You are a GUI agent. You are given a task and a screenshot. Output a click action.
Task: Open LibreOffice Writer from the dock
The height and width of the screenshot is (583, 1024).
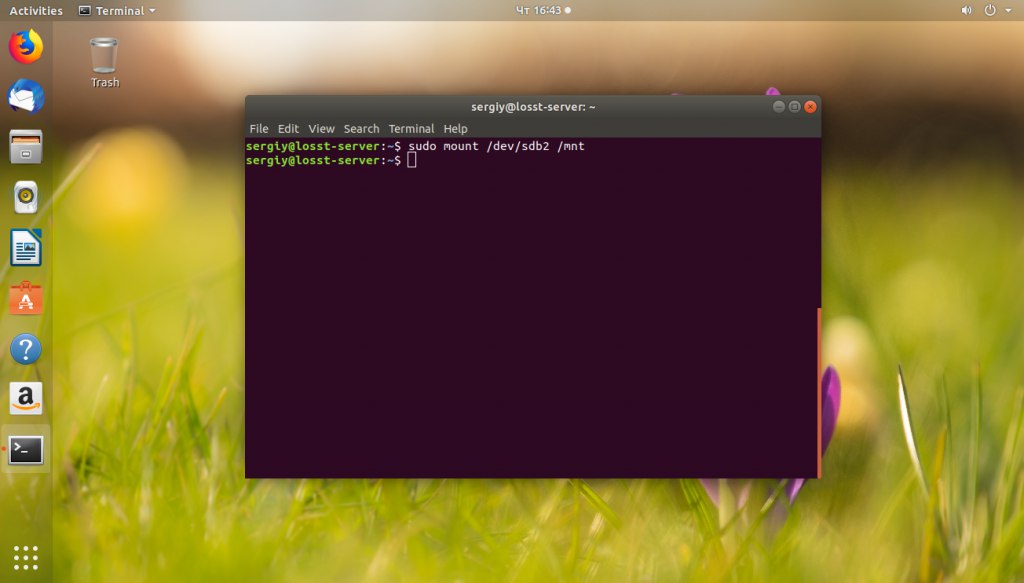pyautogui.click(x=25, y=247)
